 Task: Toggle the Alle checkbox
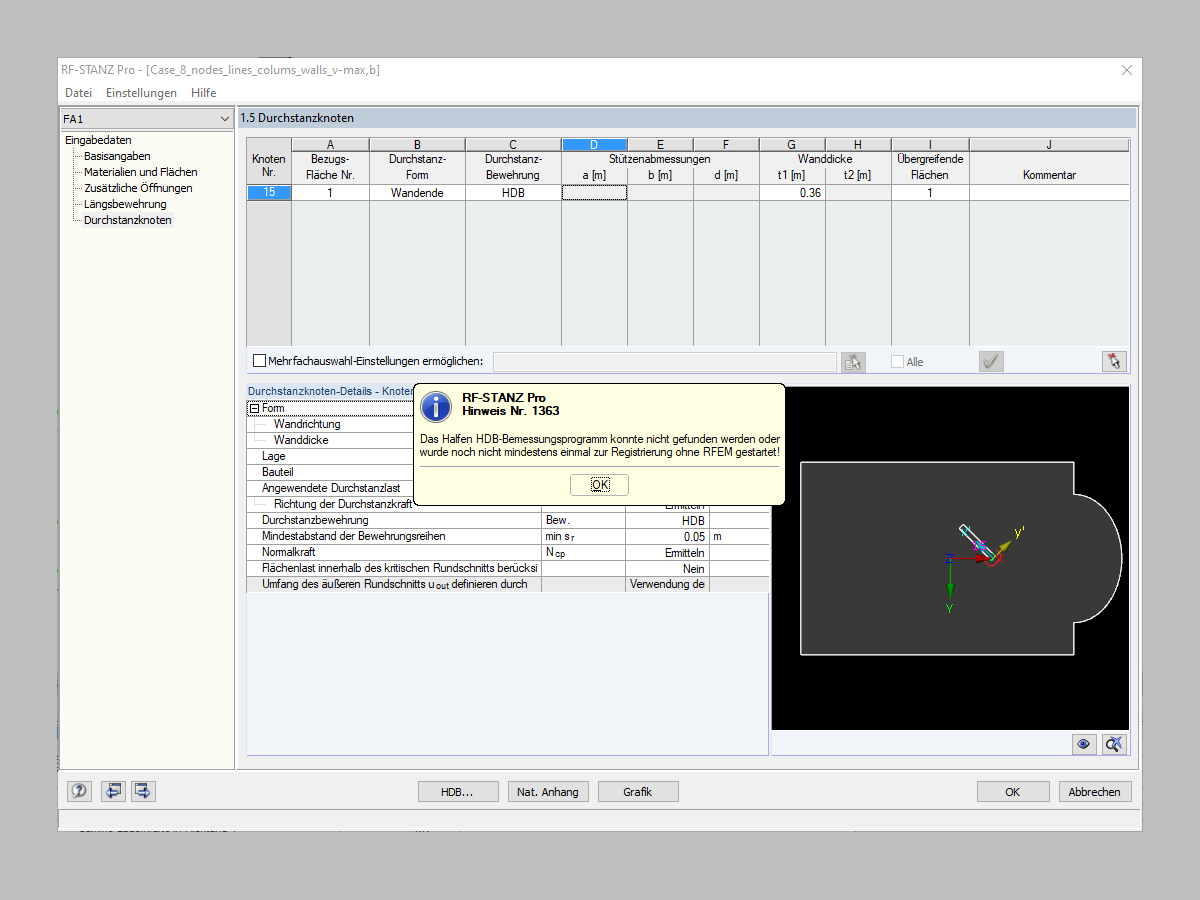coord(897,362)
